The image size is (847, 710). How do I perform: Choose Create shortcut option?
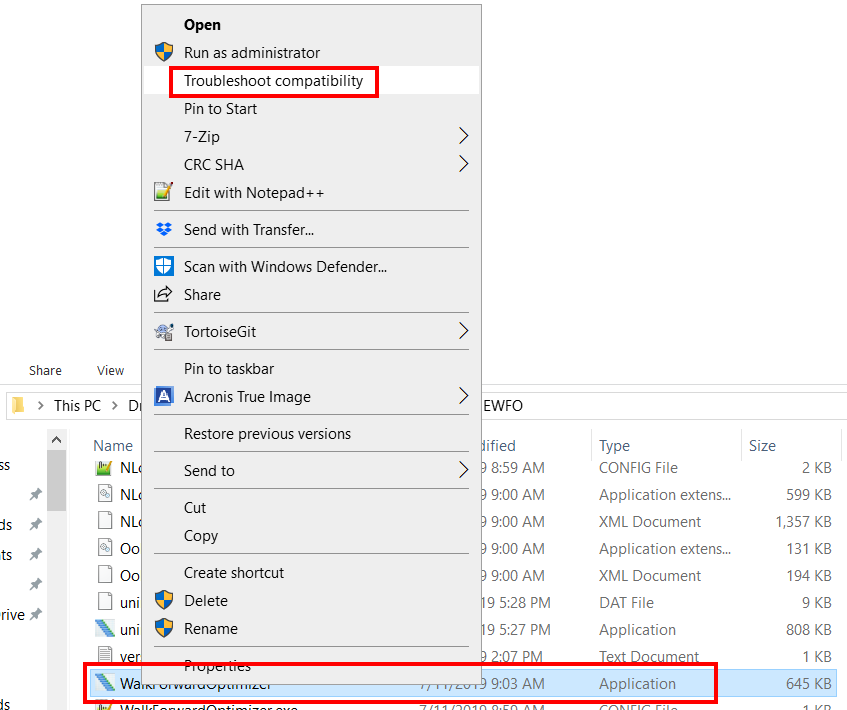tap(234, 572)
